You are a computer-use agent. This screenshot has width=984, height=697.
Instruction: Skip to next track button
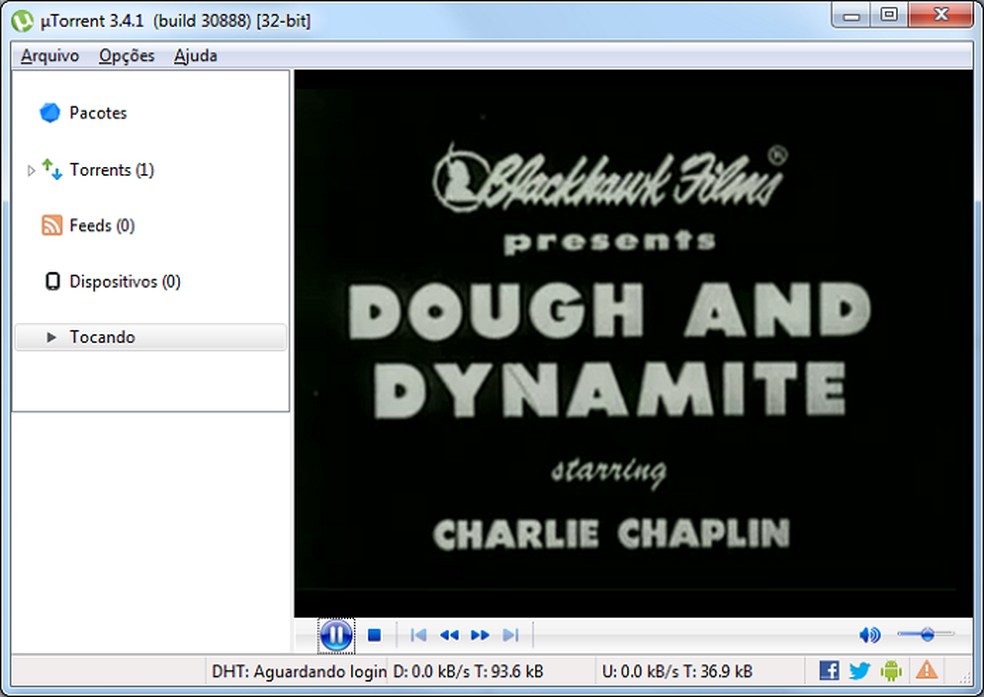tap(511, 636)
